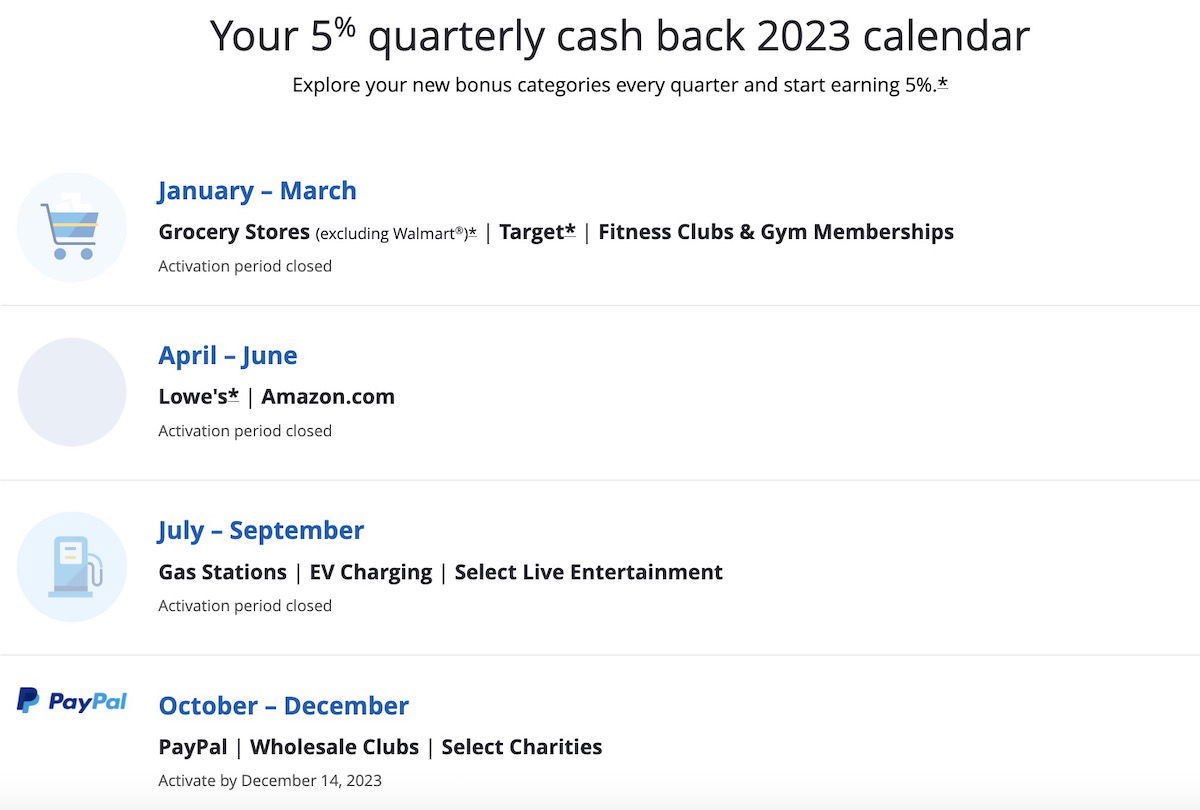Click the blank circle beside April – June
The width and height of the screenshot is (1200, 810).
(72, 392)
